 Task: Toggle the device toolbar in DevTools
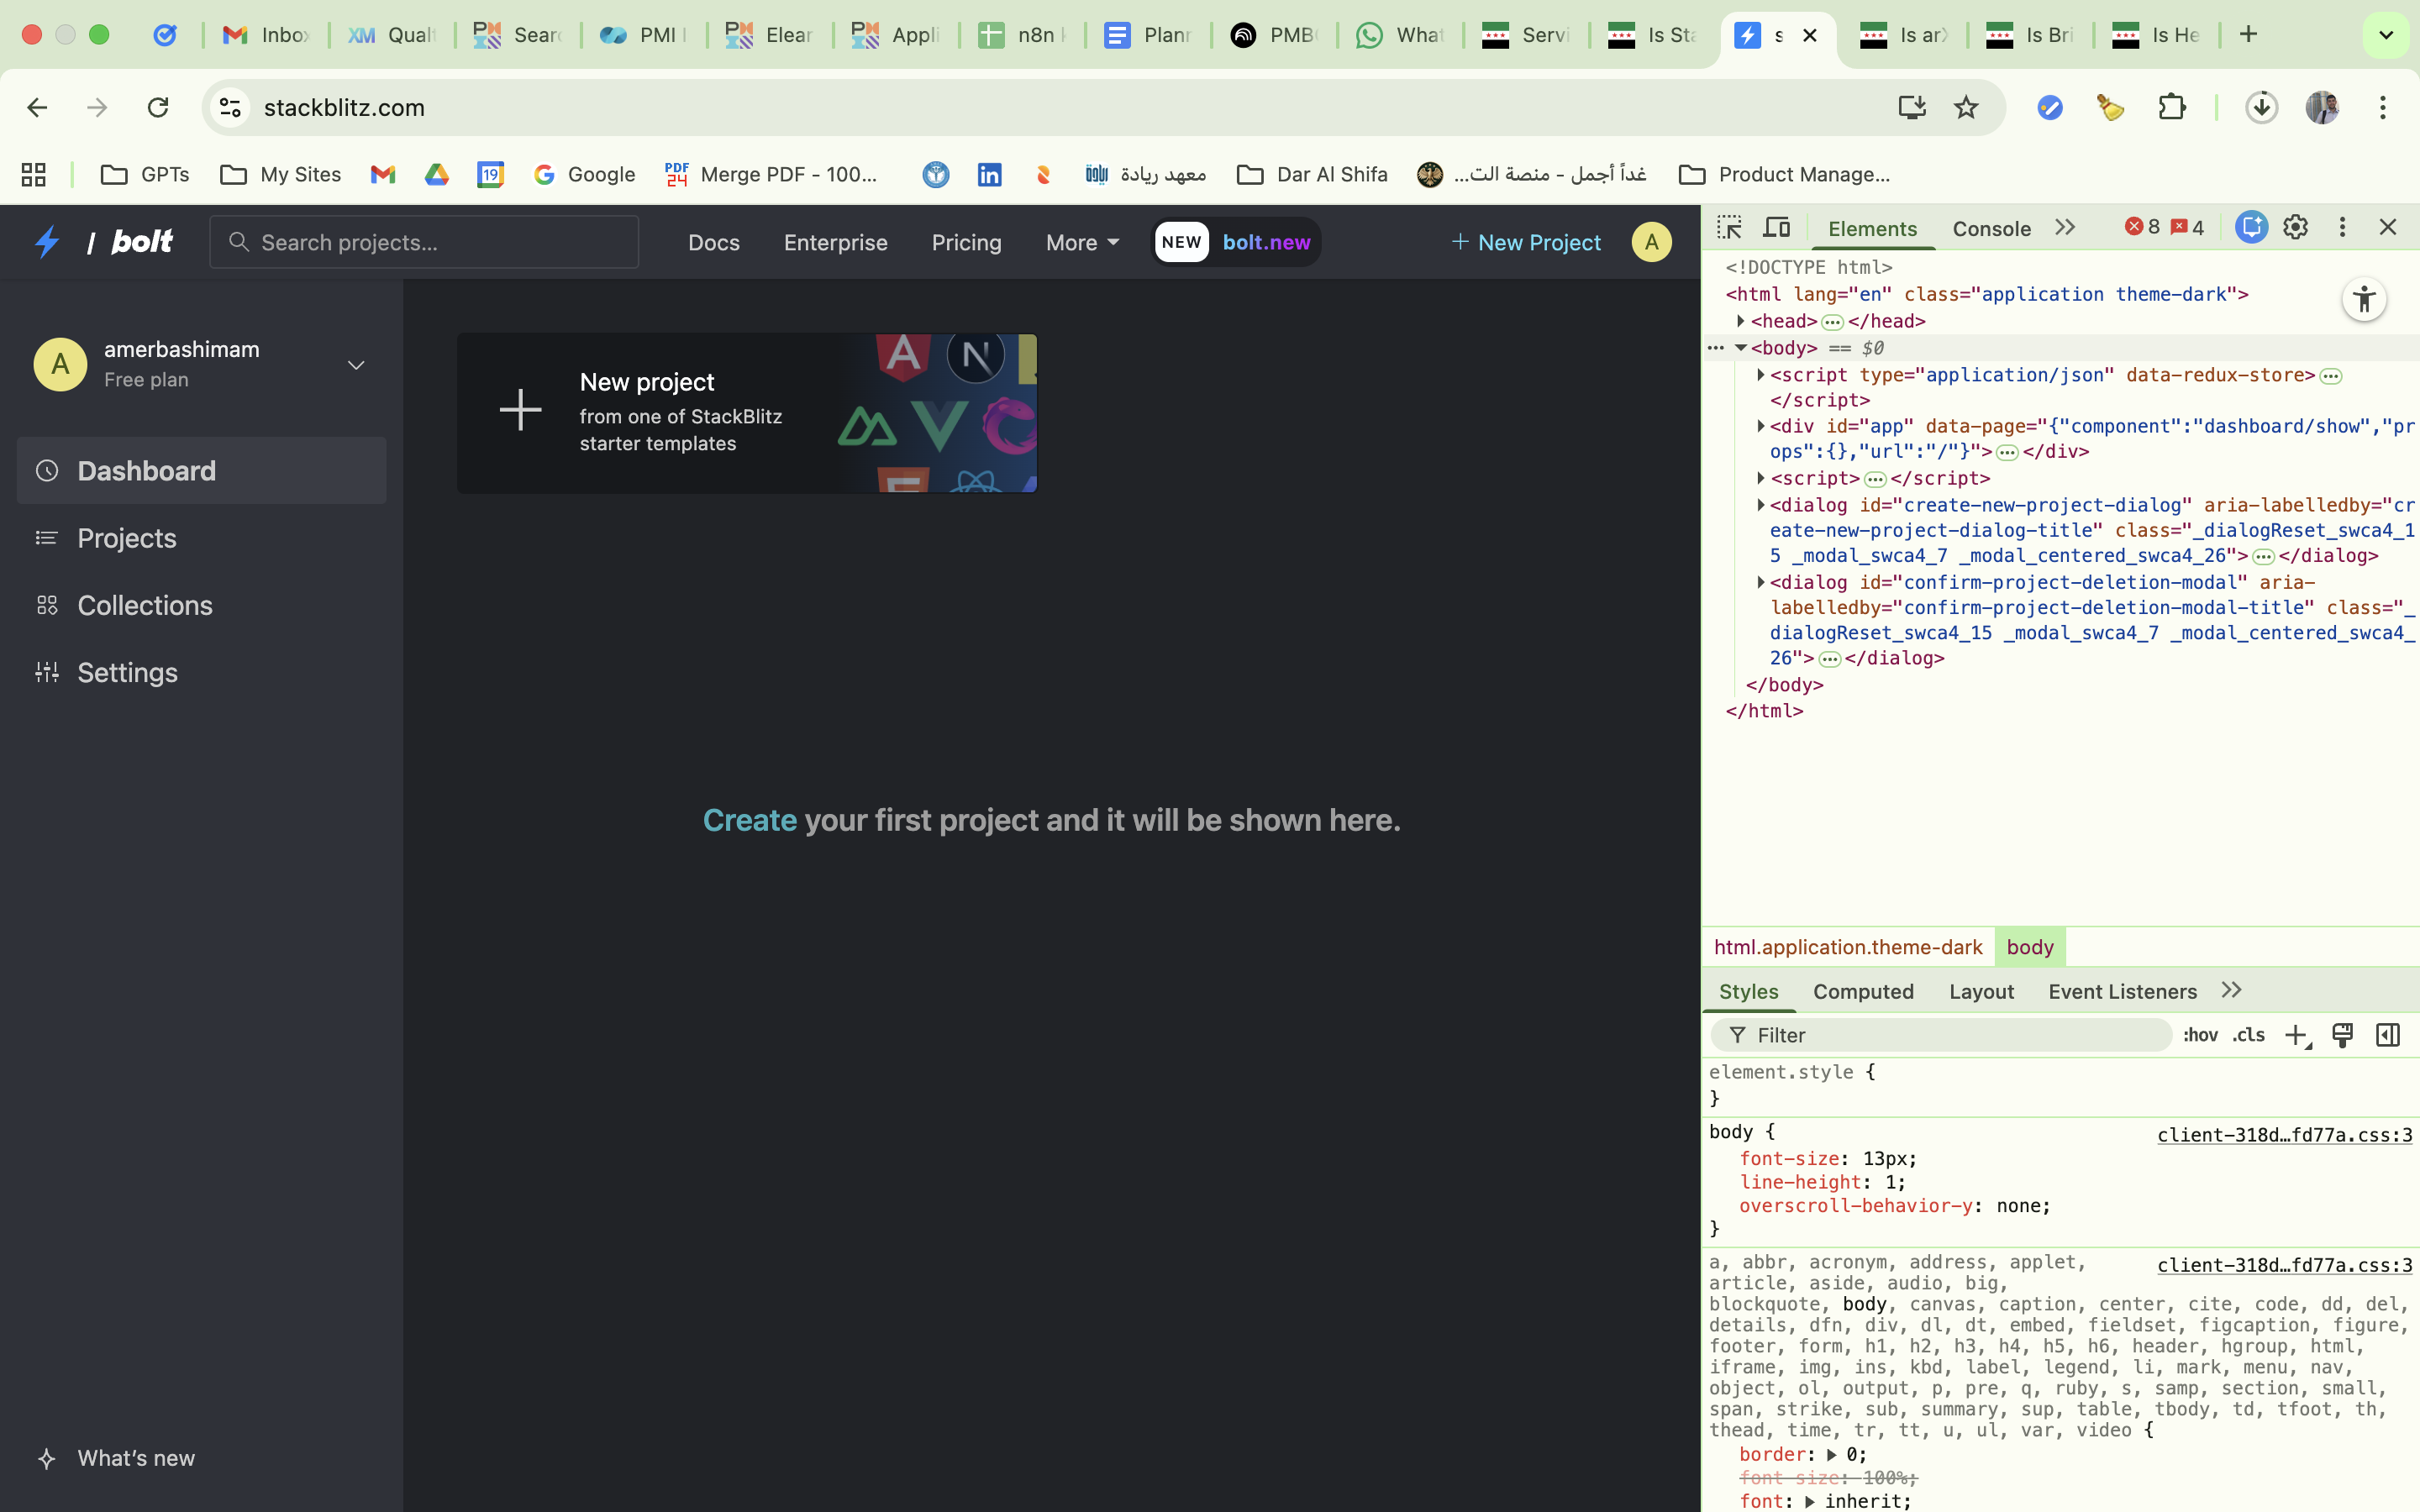coord(1776,228)
